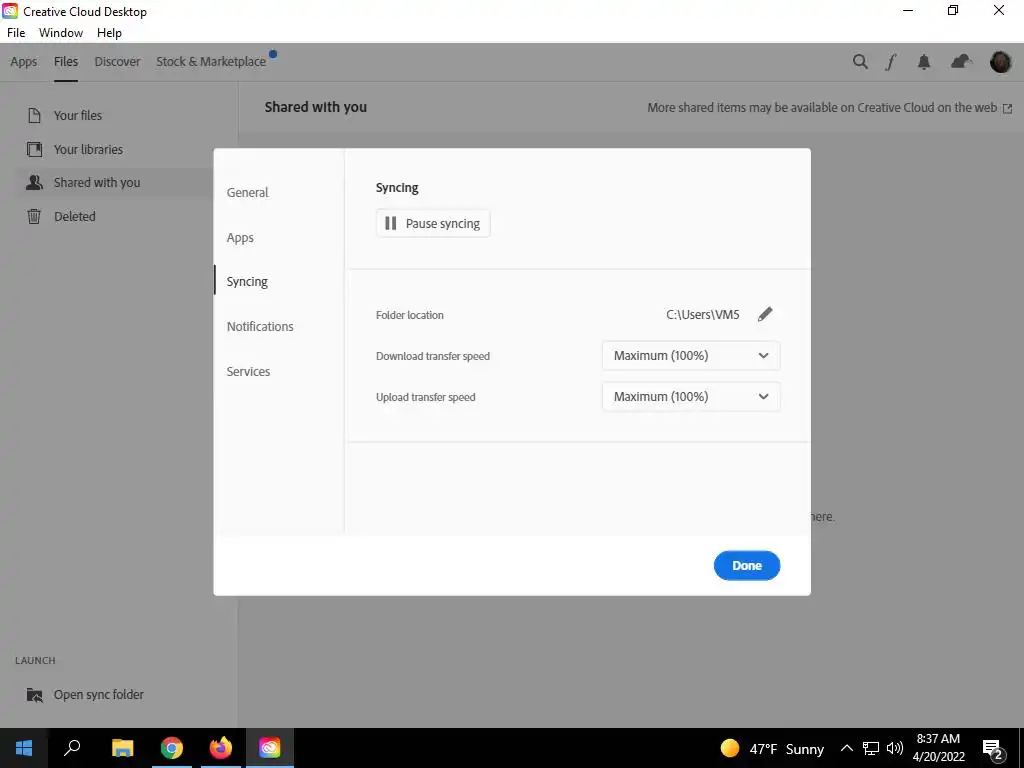Open the Window menu

click(61, 33)
